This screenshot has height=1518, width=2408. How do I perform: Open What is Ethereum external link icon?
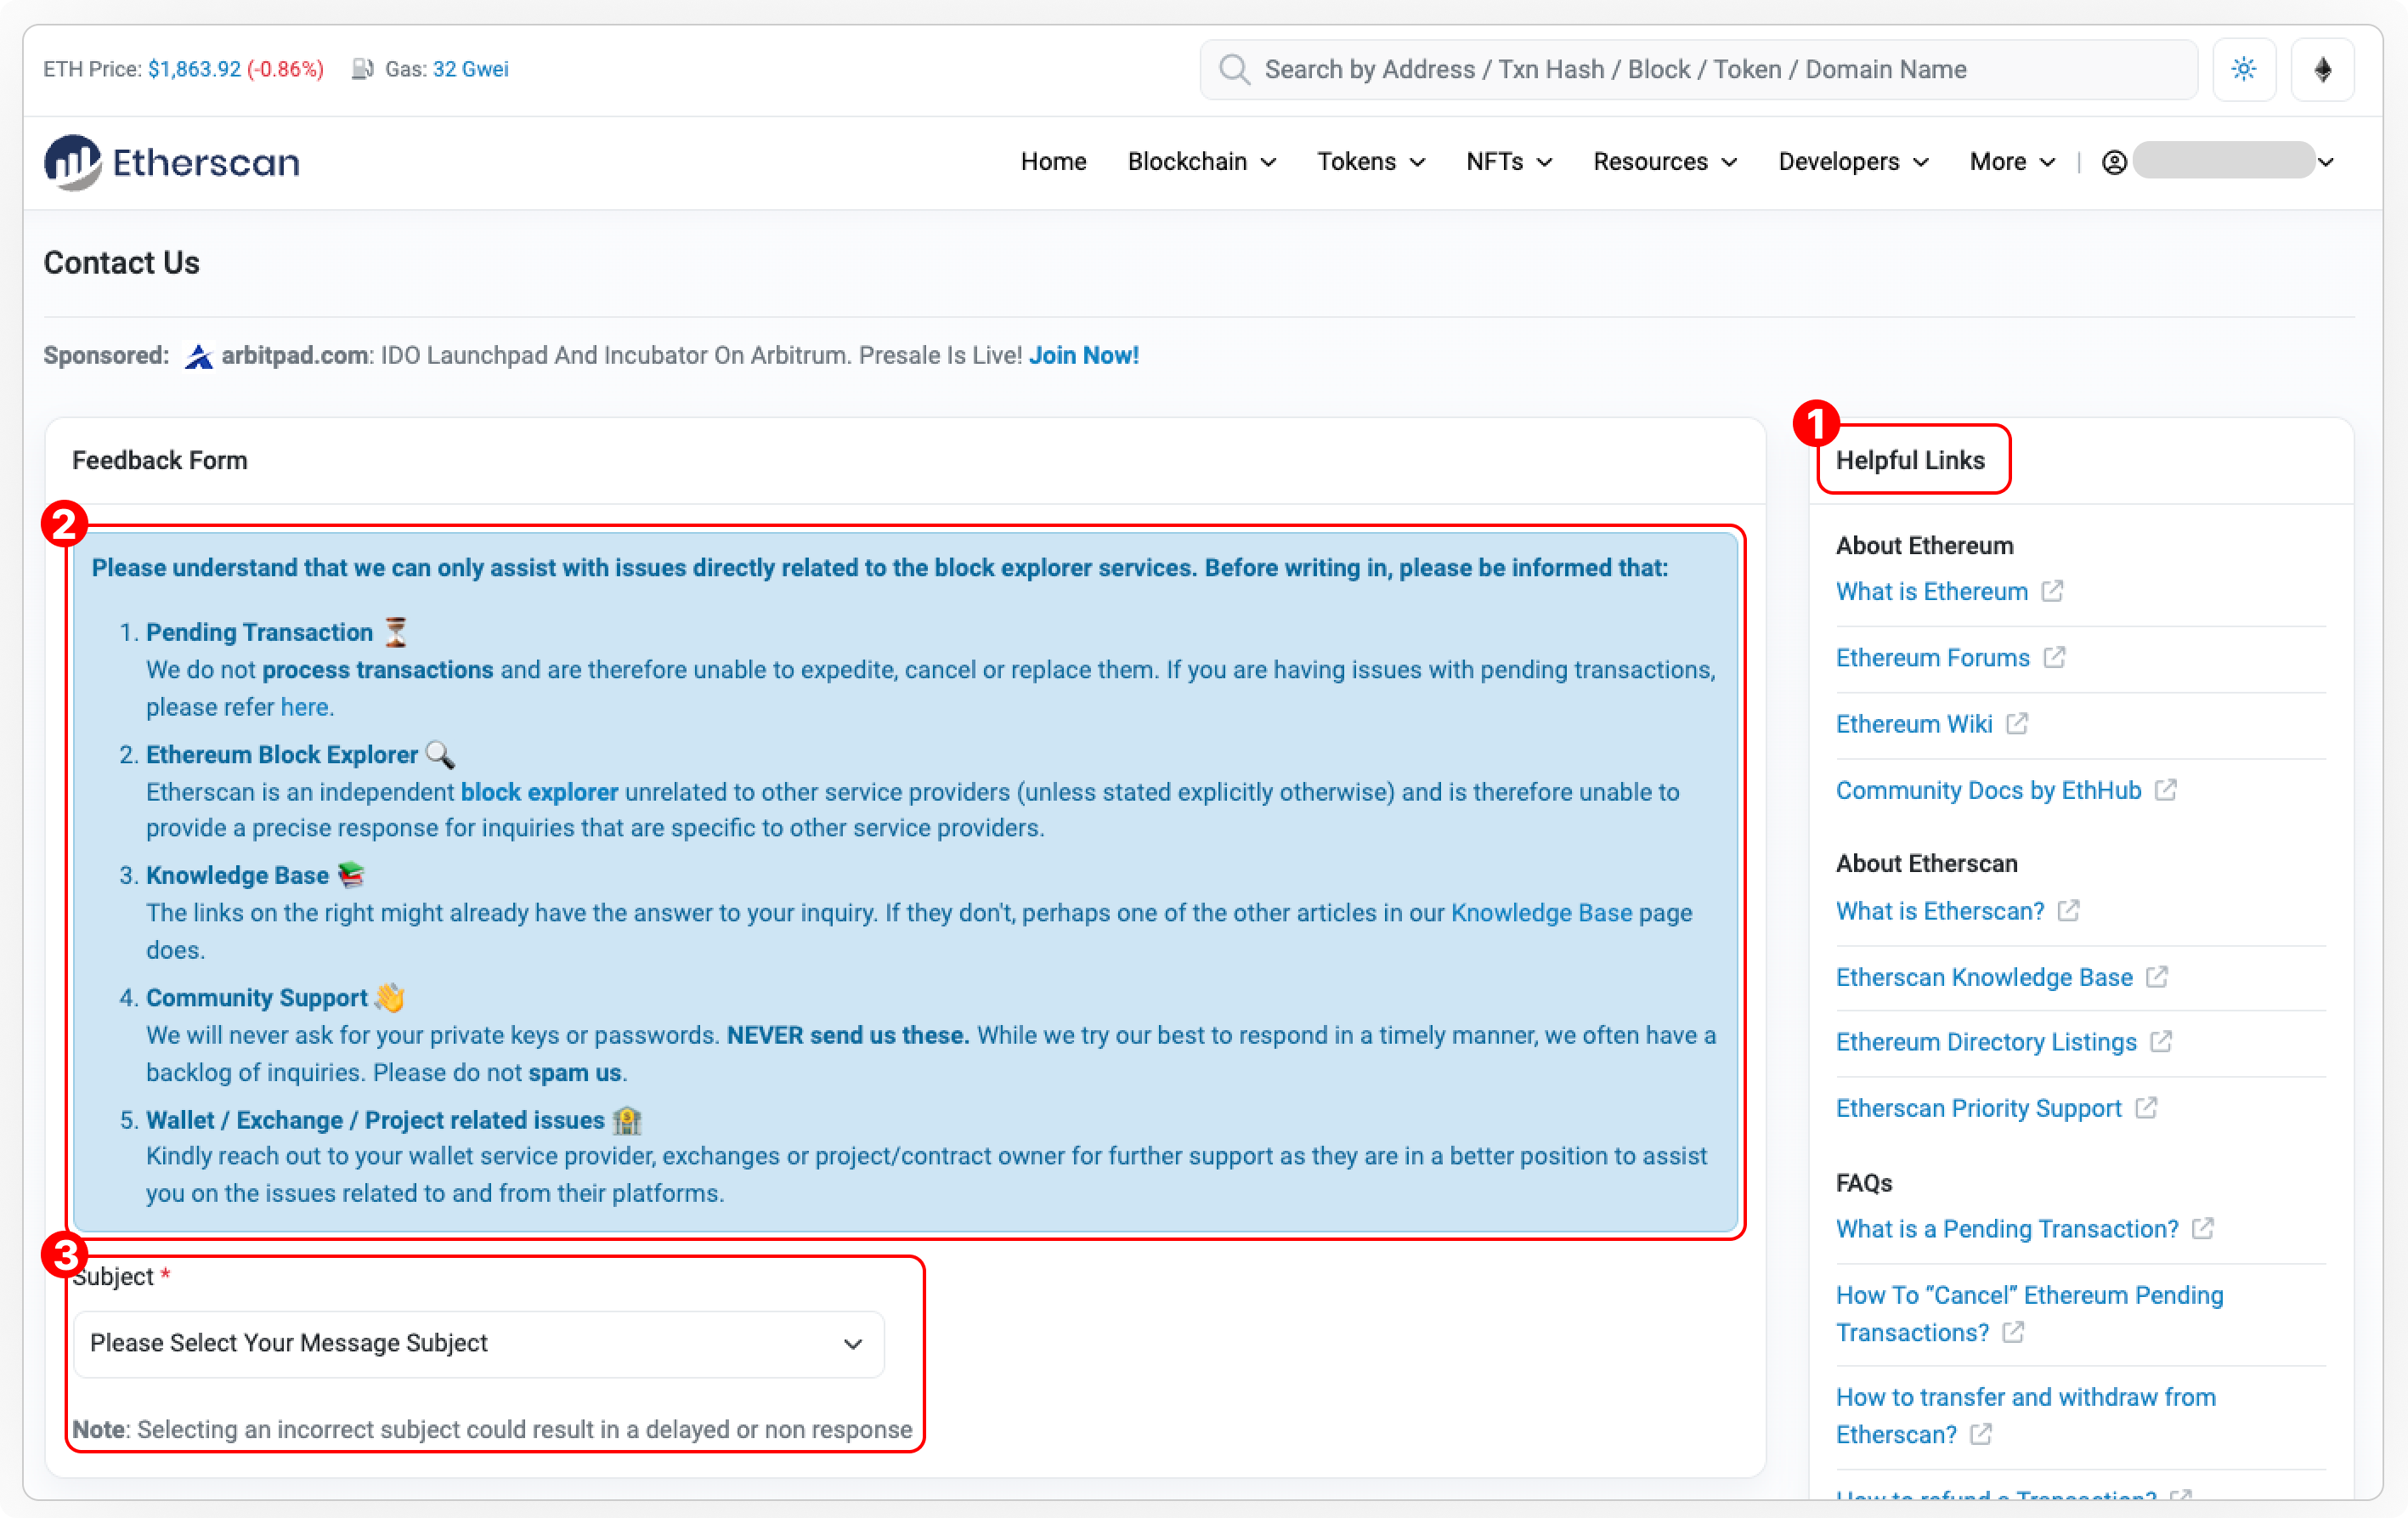click(2054, 590)
